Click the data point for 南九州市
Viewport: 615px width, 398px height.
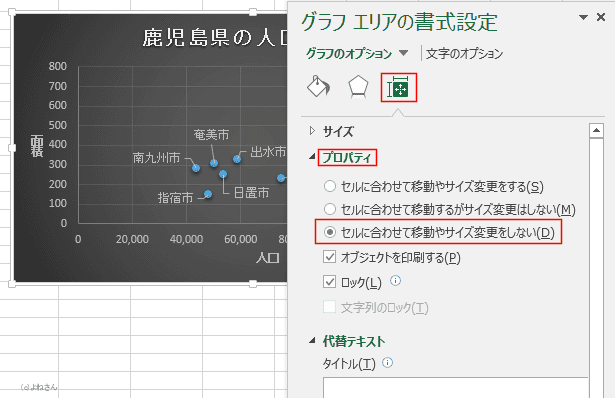tap(196, 168)
